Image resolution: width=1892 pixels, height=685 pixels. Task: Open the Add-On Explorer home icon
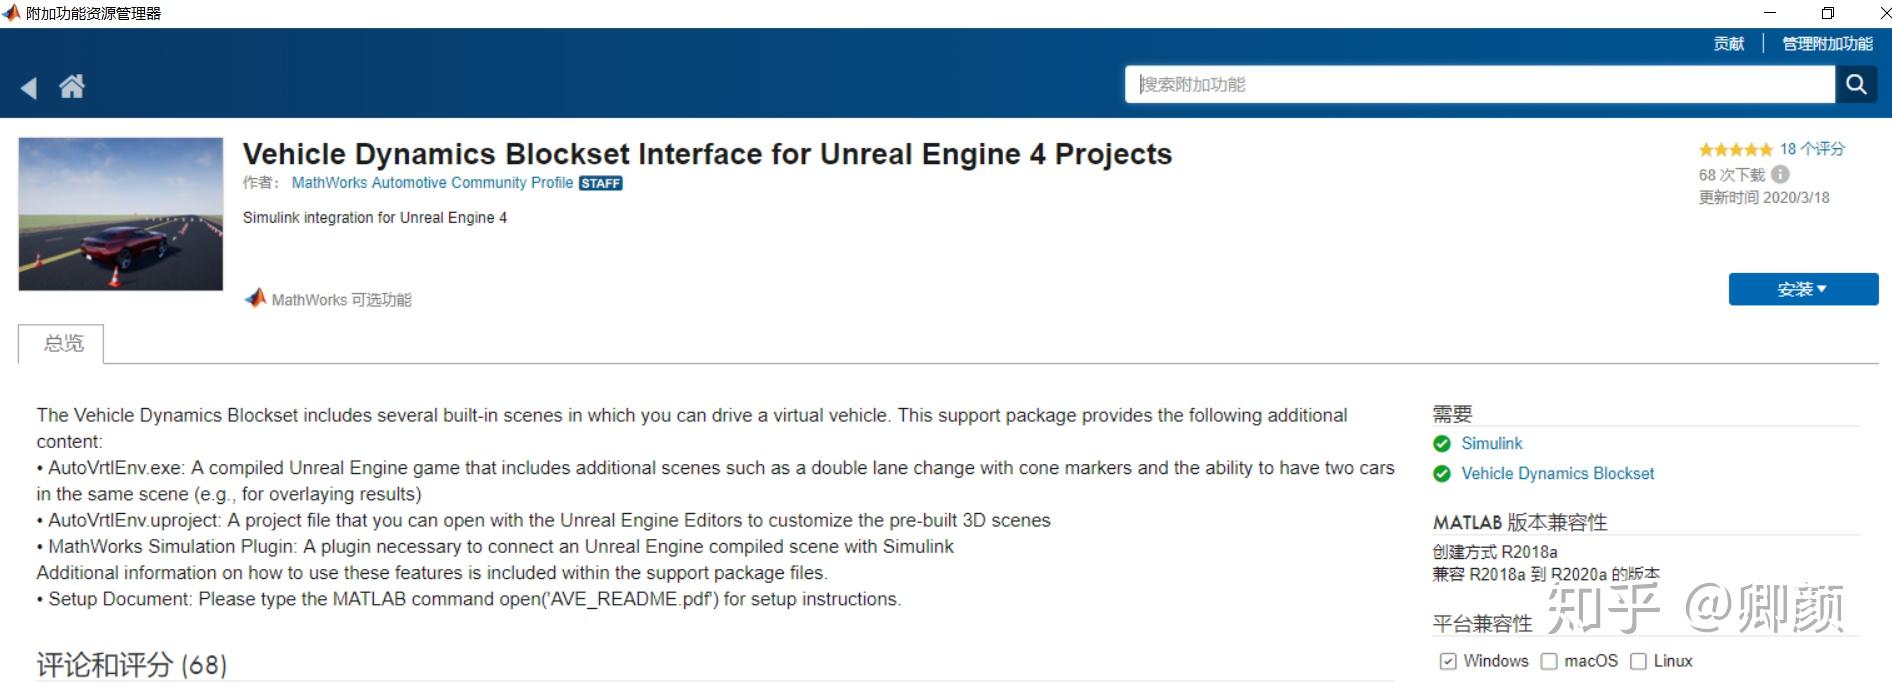71,87
